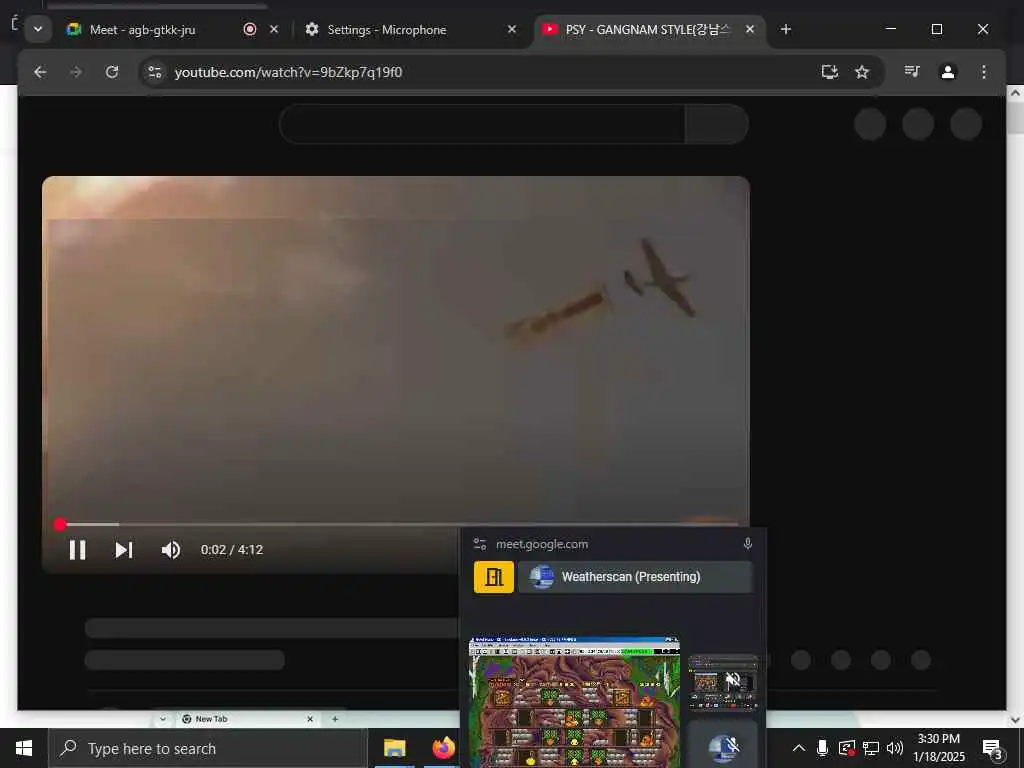This screenshot has width=1024, height=768.
Task: Show hidden system tray icons
Action: point(799,748)
